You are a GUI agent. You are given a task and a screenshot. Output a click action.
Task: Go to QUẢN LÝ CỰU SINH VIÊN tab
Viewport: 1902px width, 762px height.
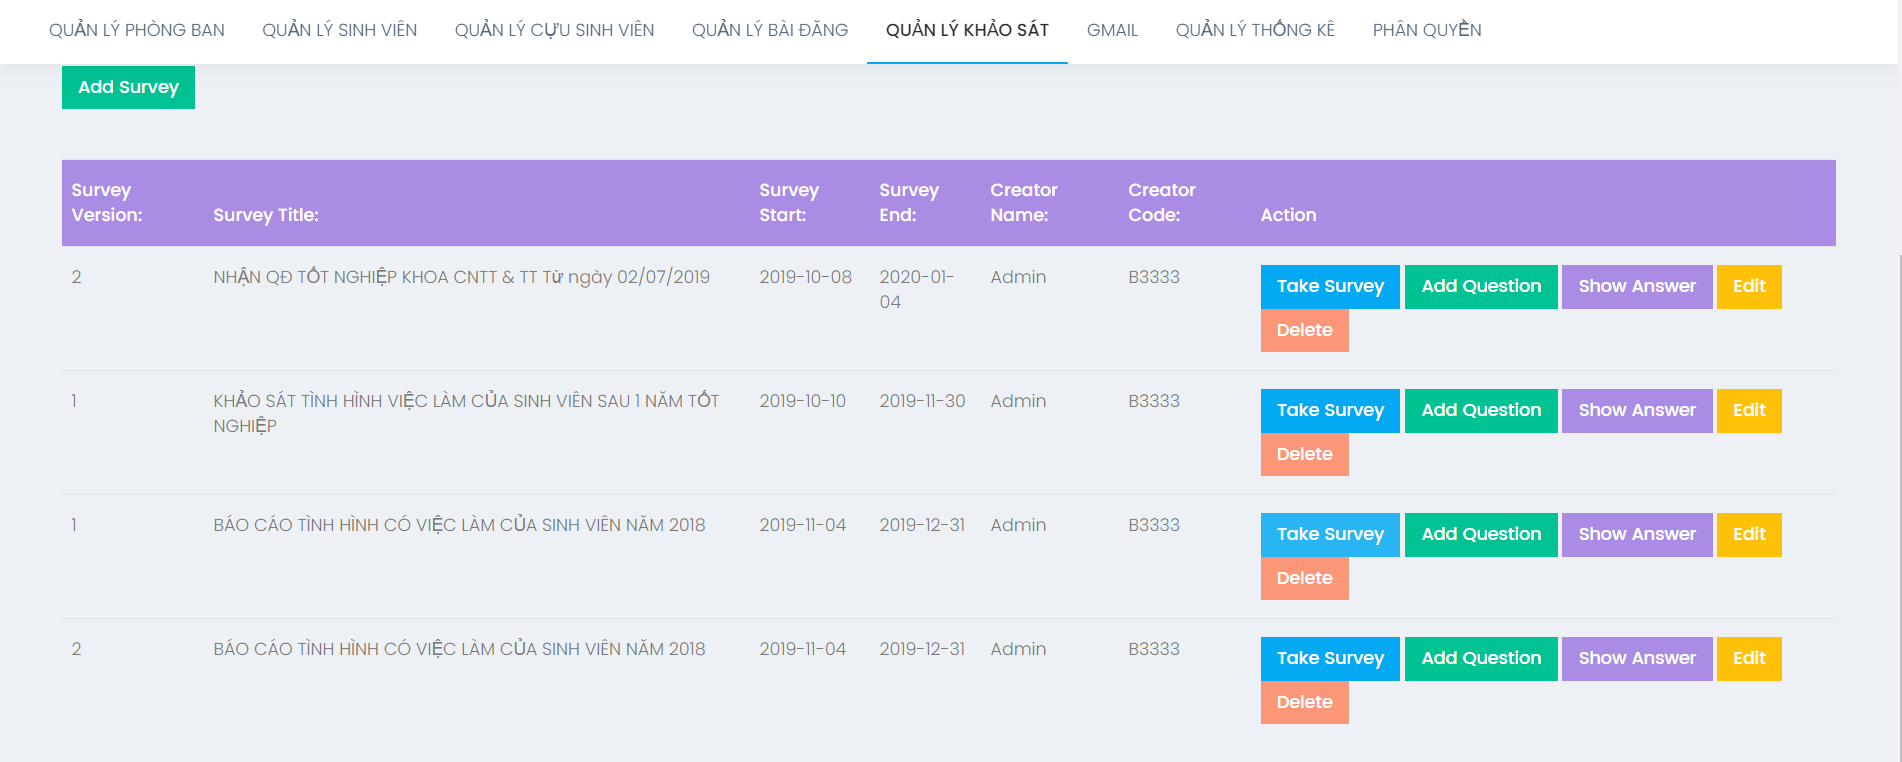(x=554, y=30)
